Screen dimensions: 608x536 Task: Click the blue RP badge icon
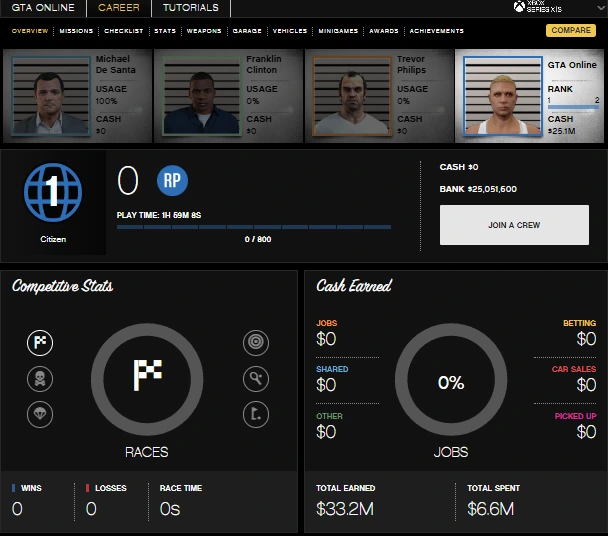(x=172, y=180)
